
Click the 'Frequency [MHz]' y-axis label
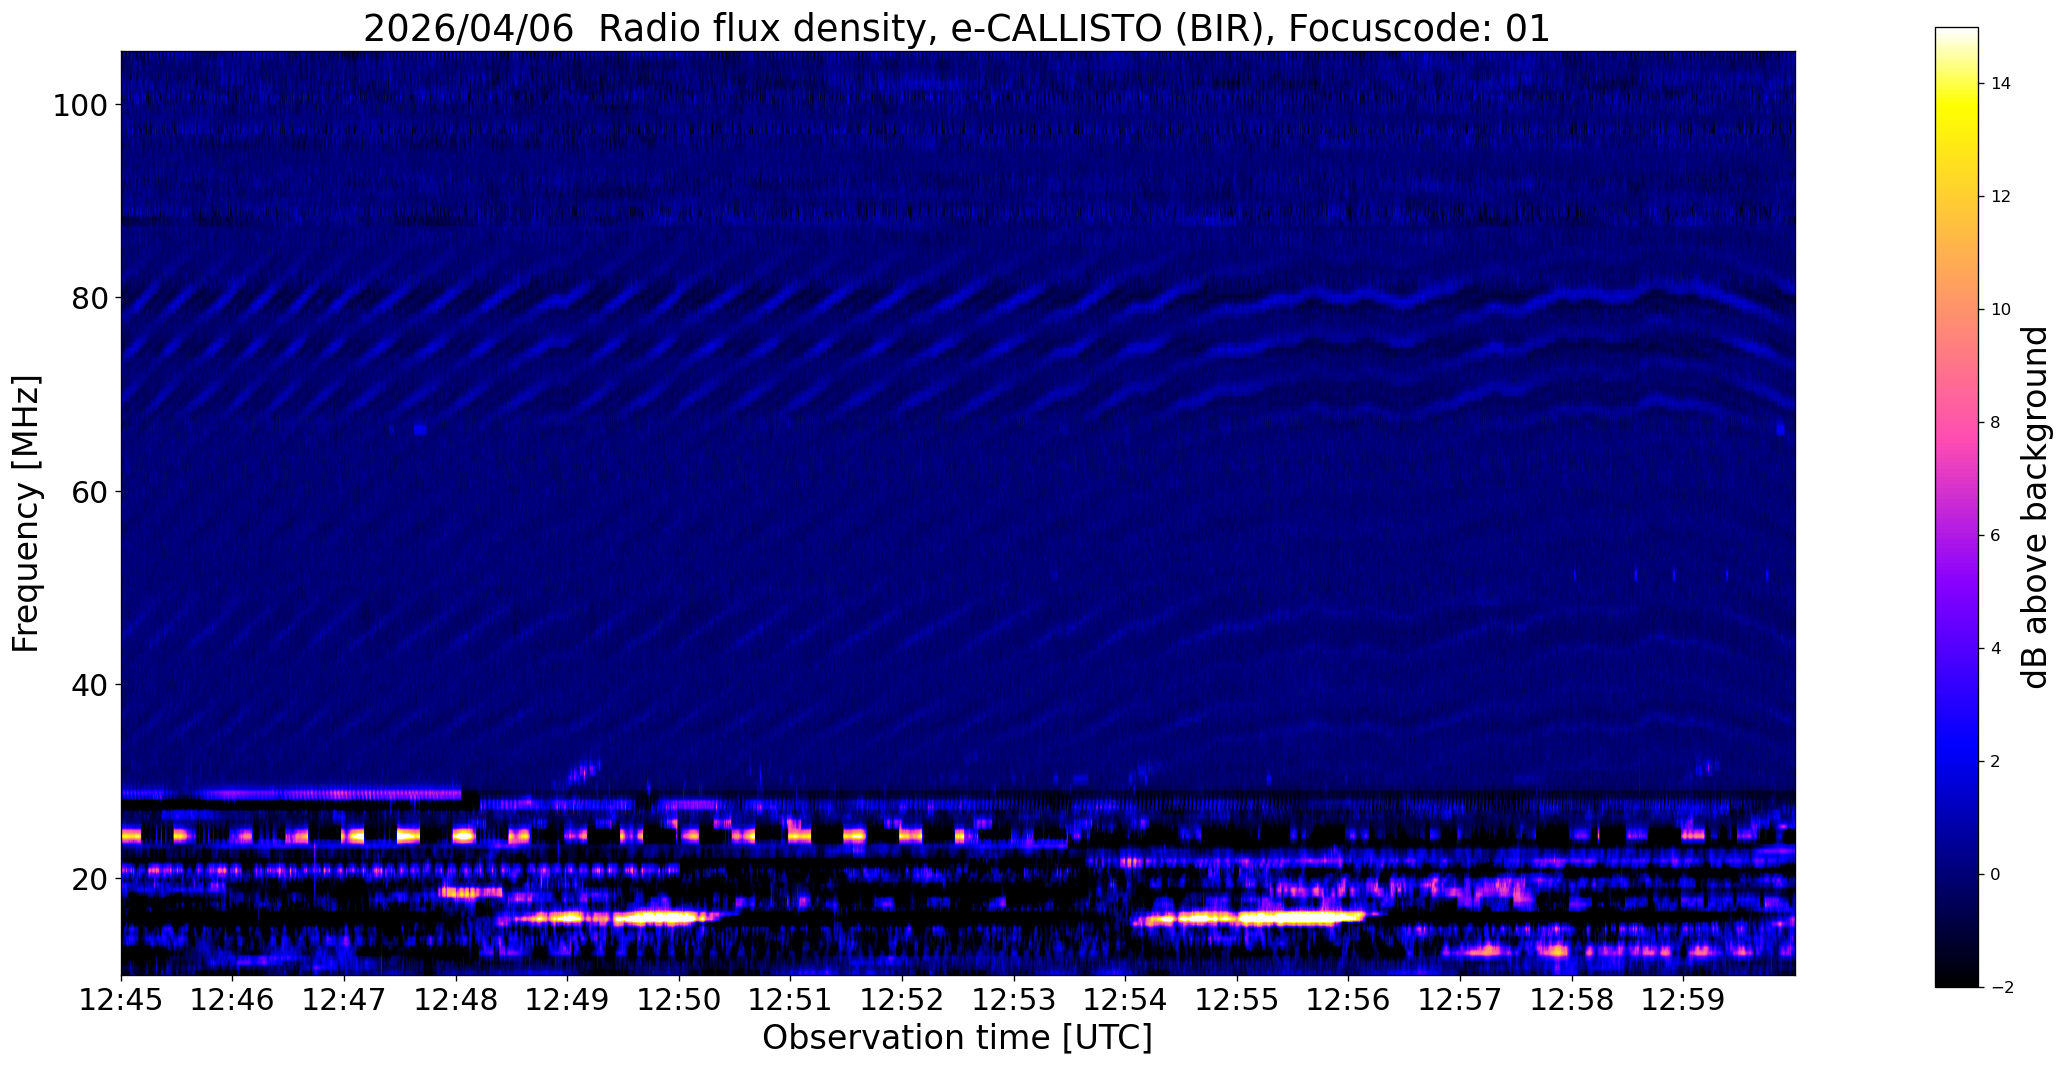coord(27,514)
